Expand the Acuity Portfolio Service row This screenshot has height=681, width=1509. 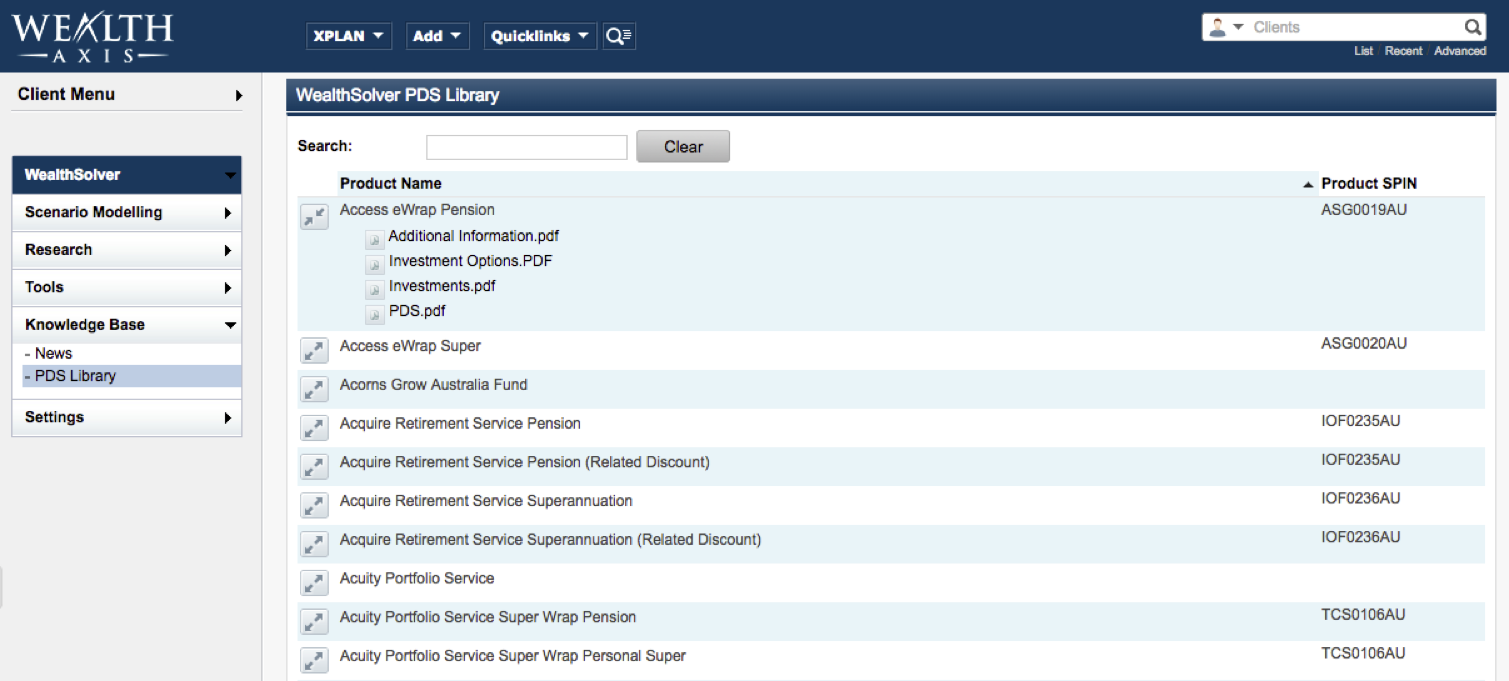[x=315, y=584]
